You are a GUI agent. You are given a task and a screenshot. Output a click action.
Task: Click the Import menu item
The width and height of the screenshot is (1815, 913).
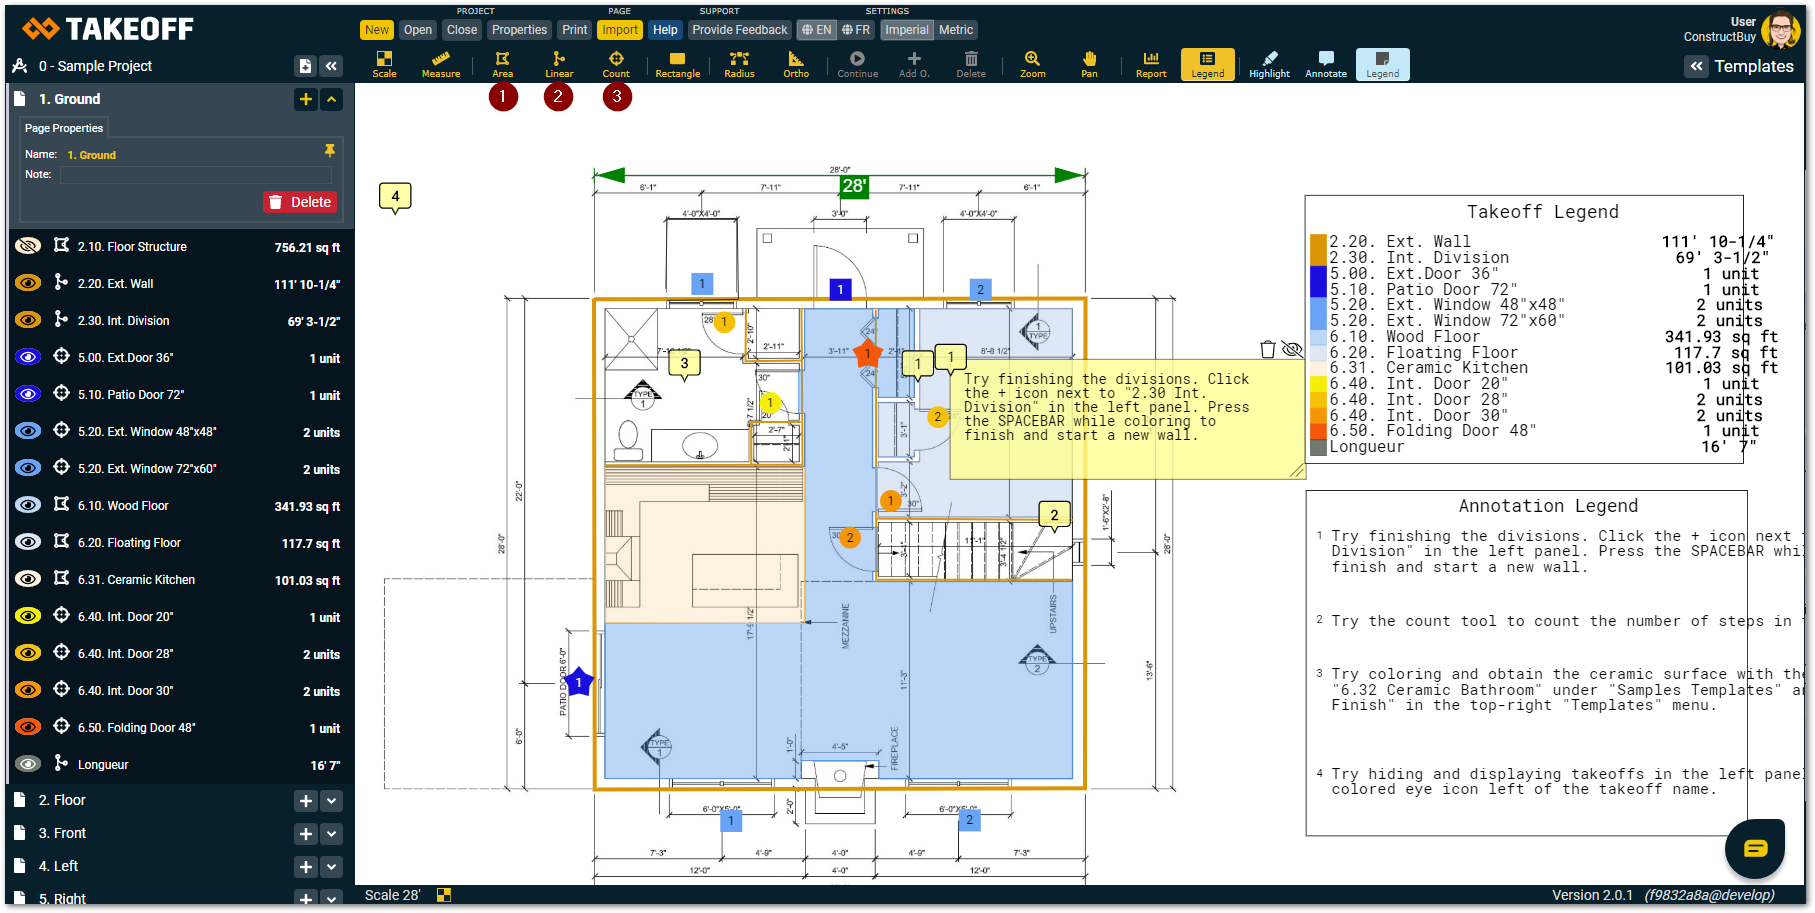(x=620, y=30)
